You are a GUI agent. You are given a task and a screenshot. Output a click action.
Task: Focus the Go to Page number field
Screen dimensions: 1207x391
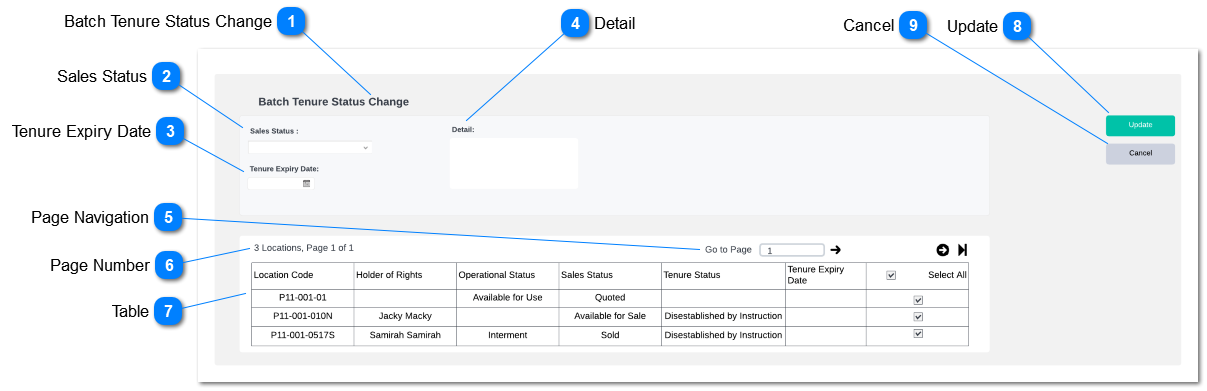[x=792, y=250]
